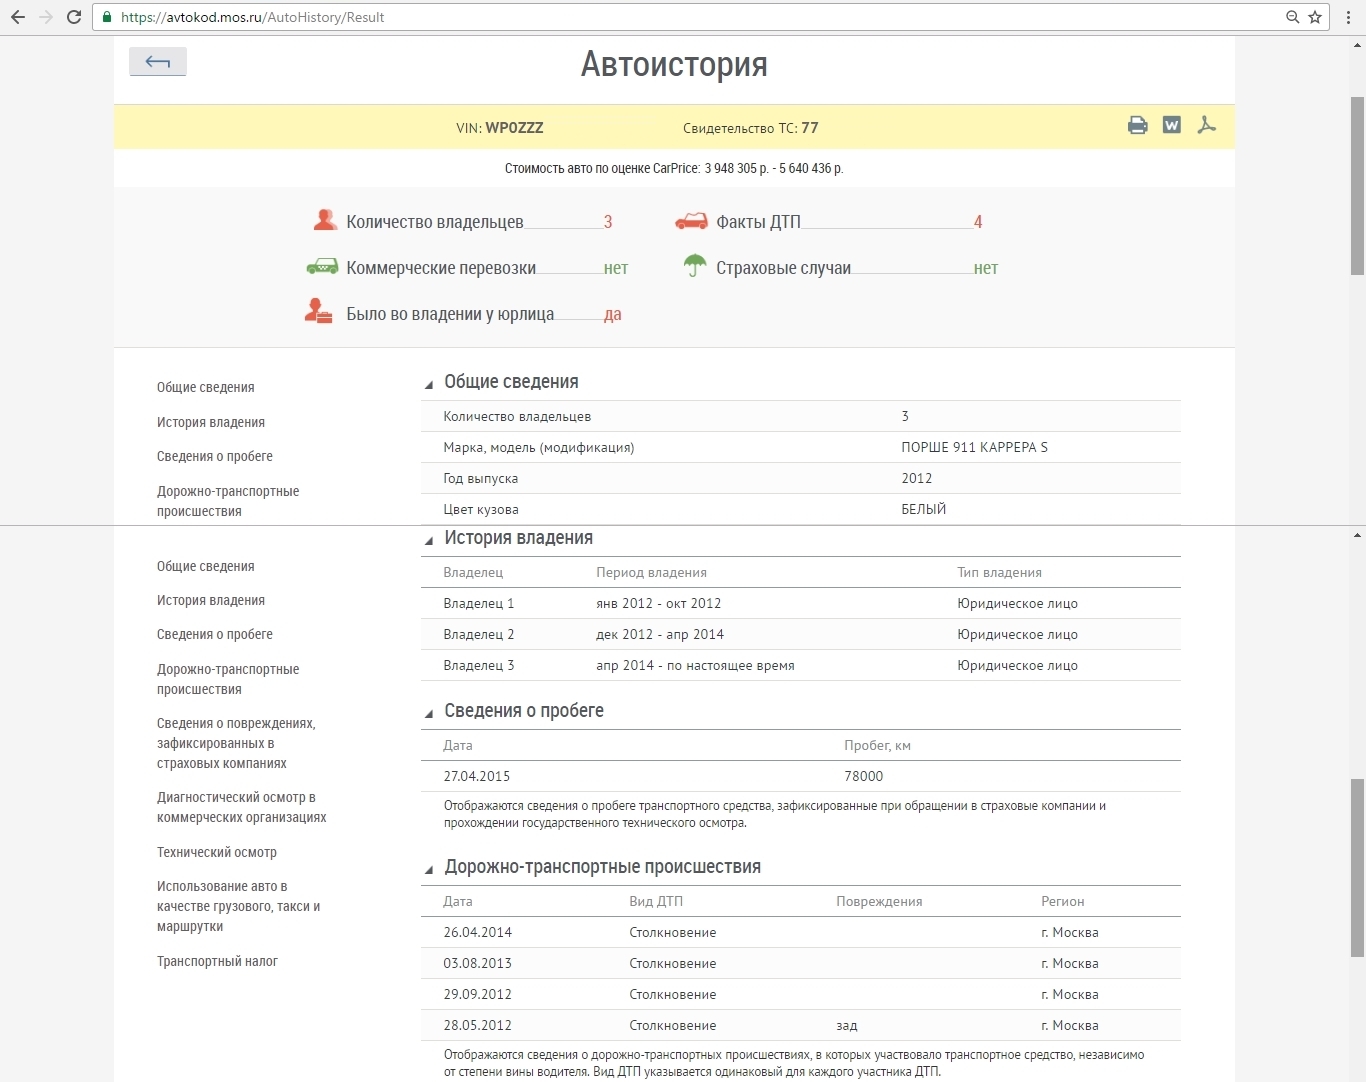Click accident date 28.05.2012
The height and width of the screenshot is (1082, 1366).
pos(478,1025)
